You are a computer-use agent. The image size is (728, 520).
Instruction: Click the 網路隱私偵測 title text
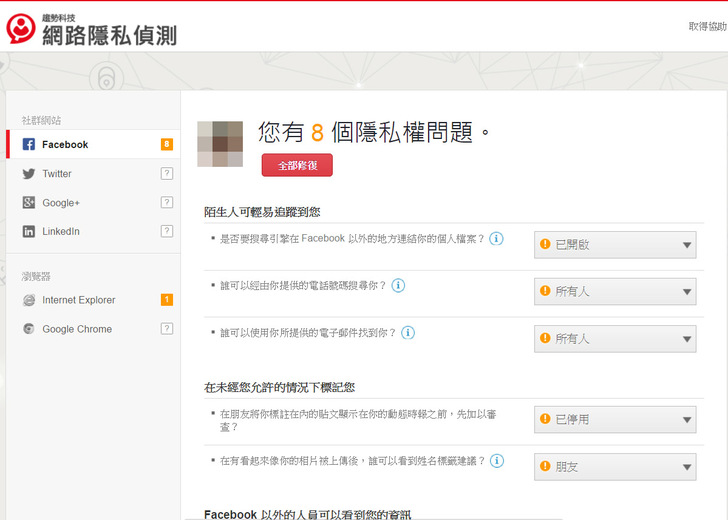pyautogui.click(x=110, y=35)
